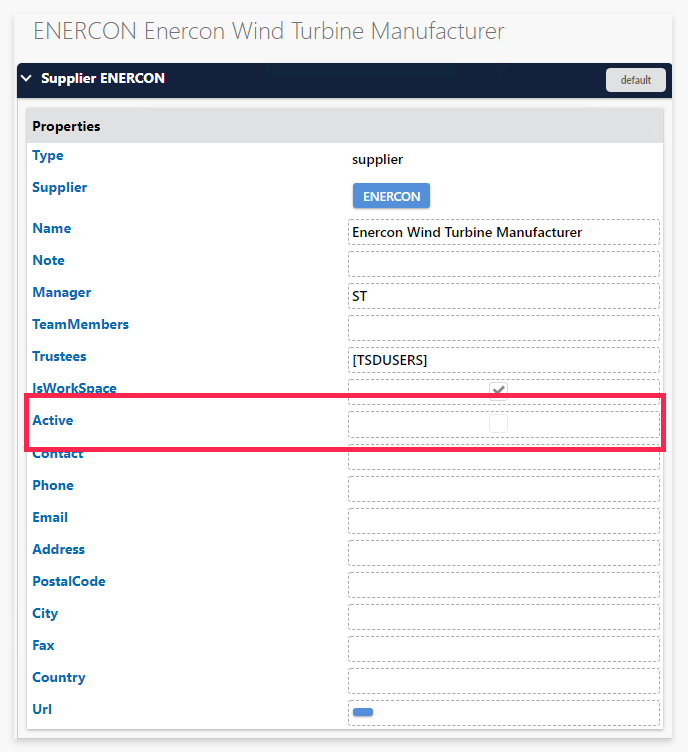Image resolution: width=688 pixels, height=752 pixels.
Task: Select the Supplier property label
Action: (59, 188)
